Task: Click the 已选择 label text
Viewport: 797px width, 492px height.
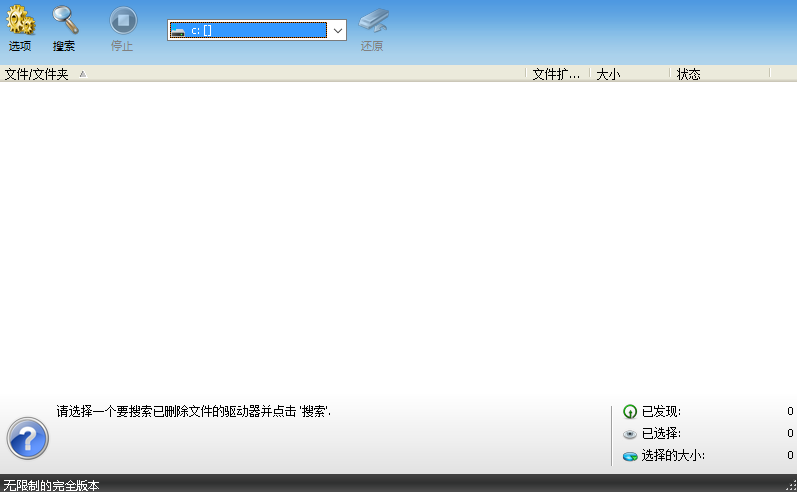Action: click(661, 433)
